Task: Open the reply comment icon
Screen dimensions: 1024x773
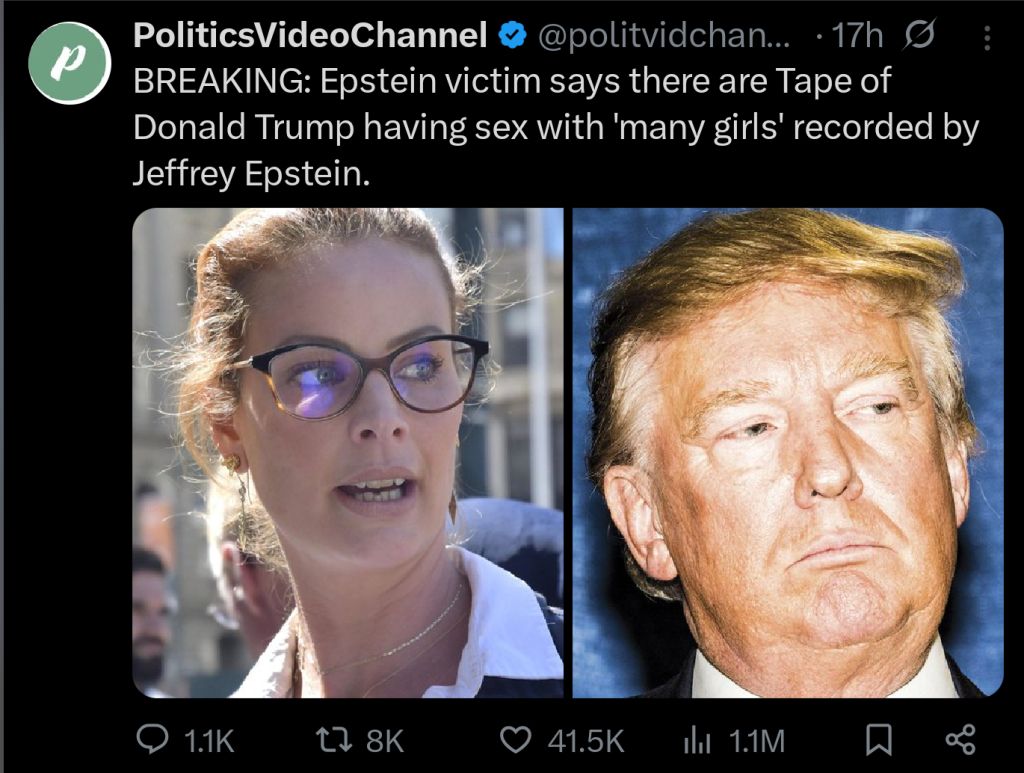Action: pos(152,740)
